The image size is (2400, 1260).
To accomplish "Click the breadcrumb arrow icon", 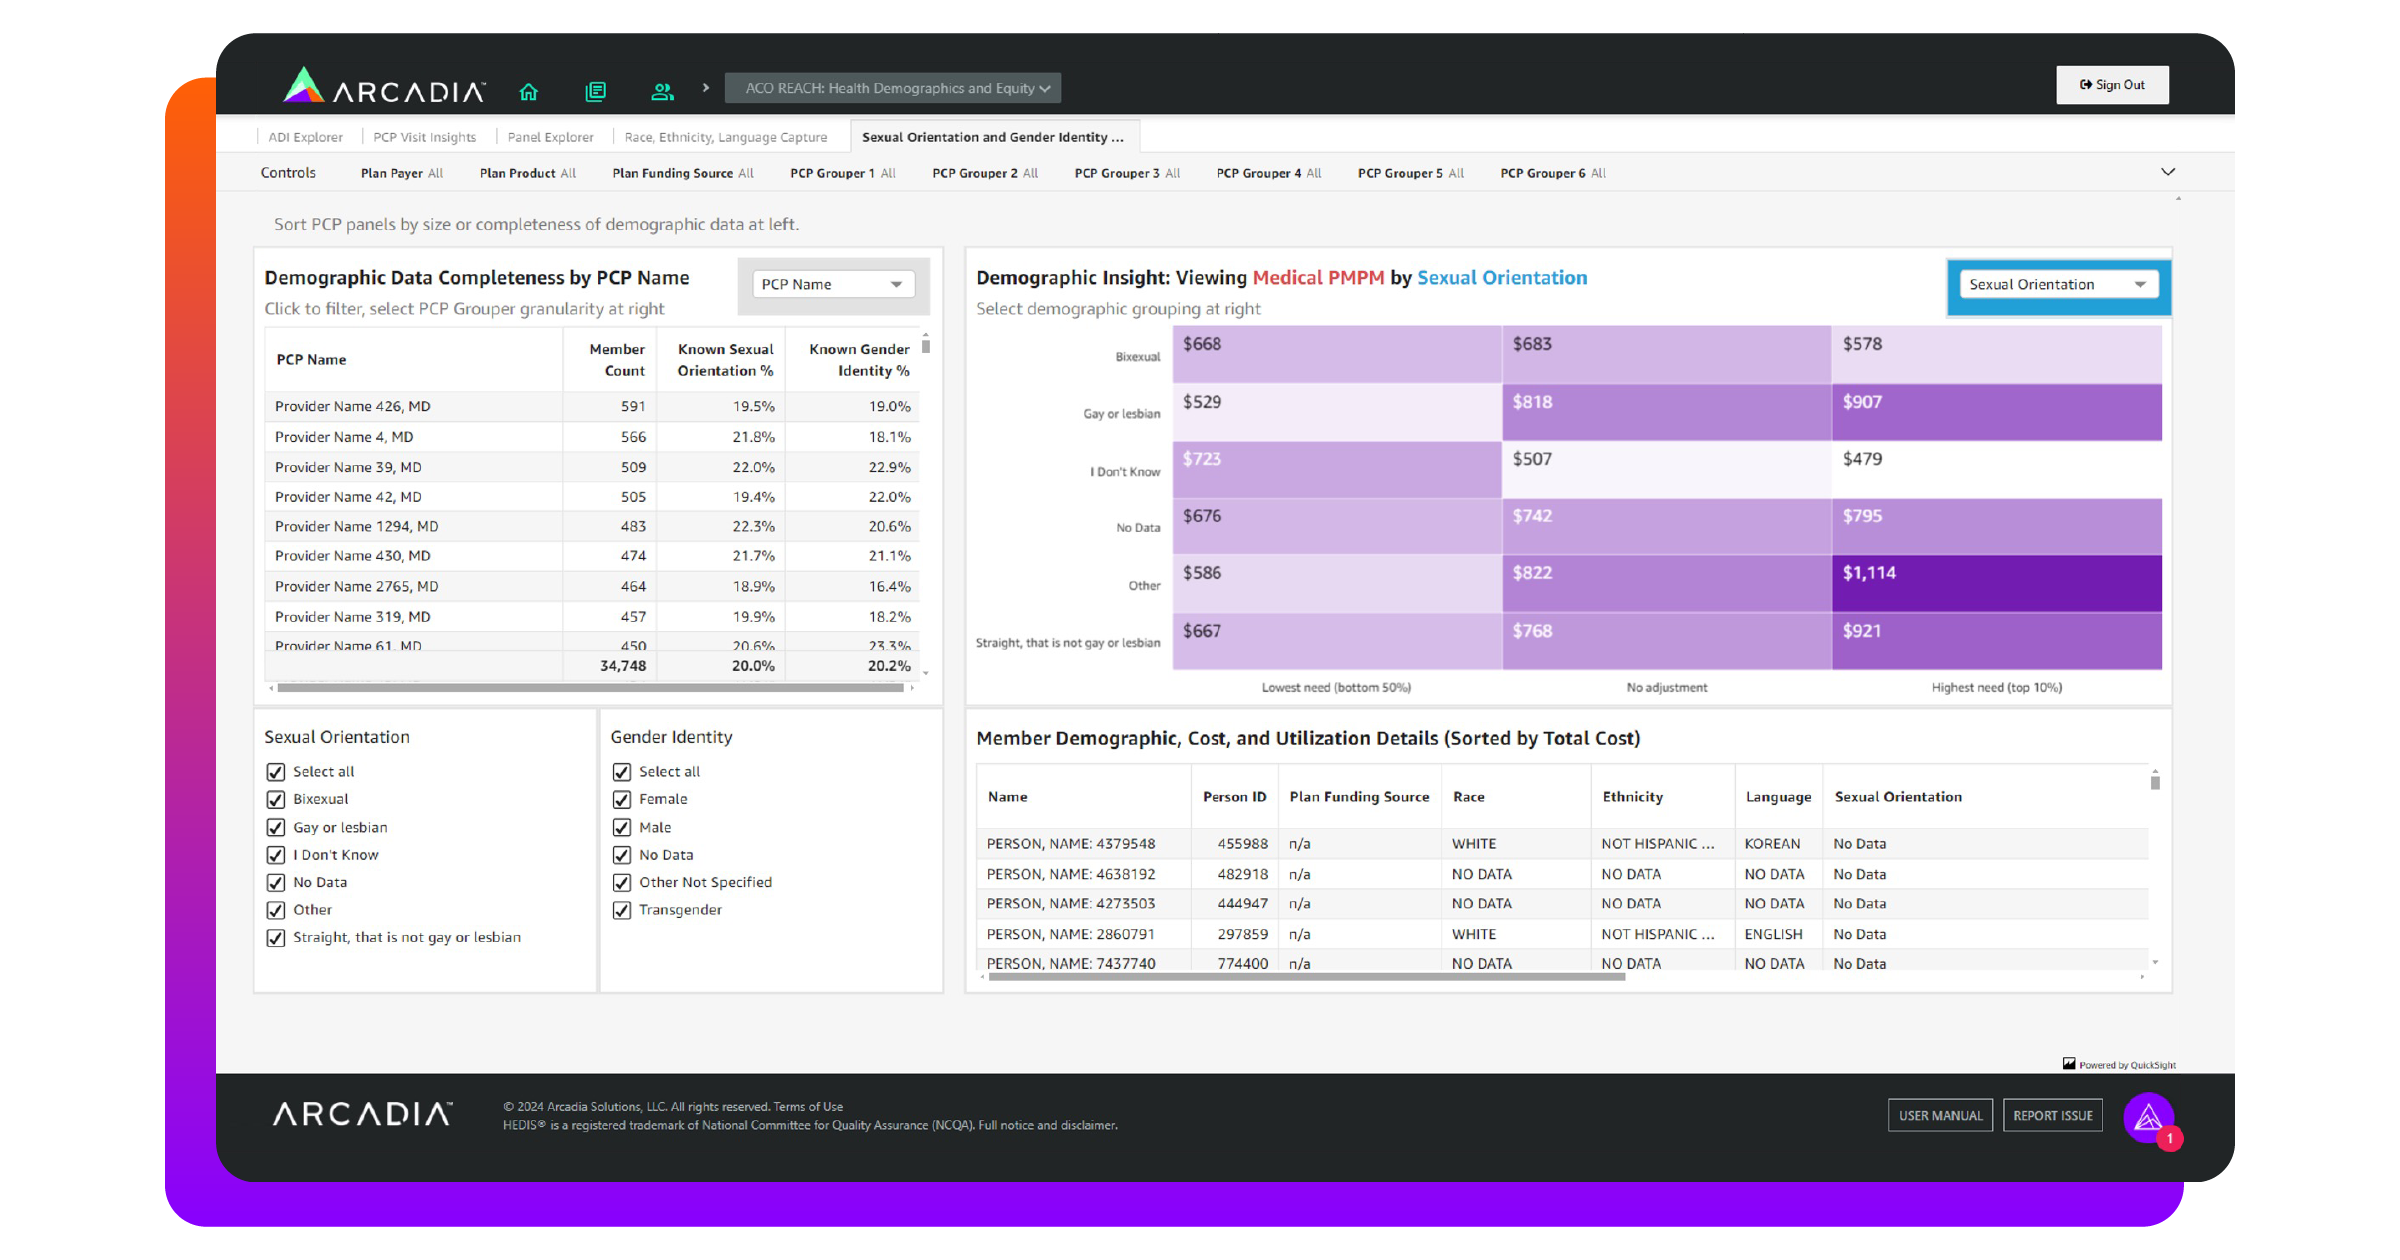I will coord(706,88).
